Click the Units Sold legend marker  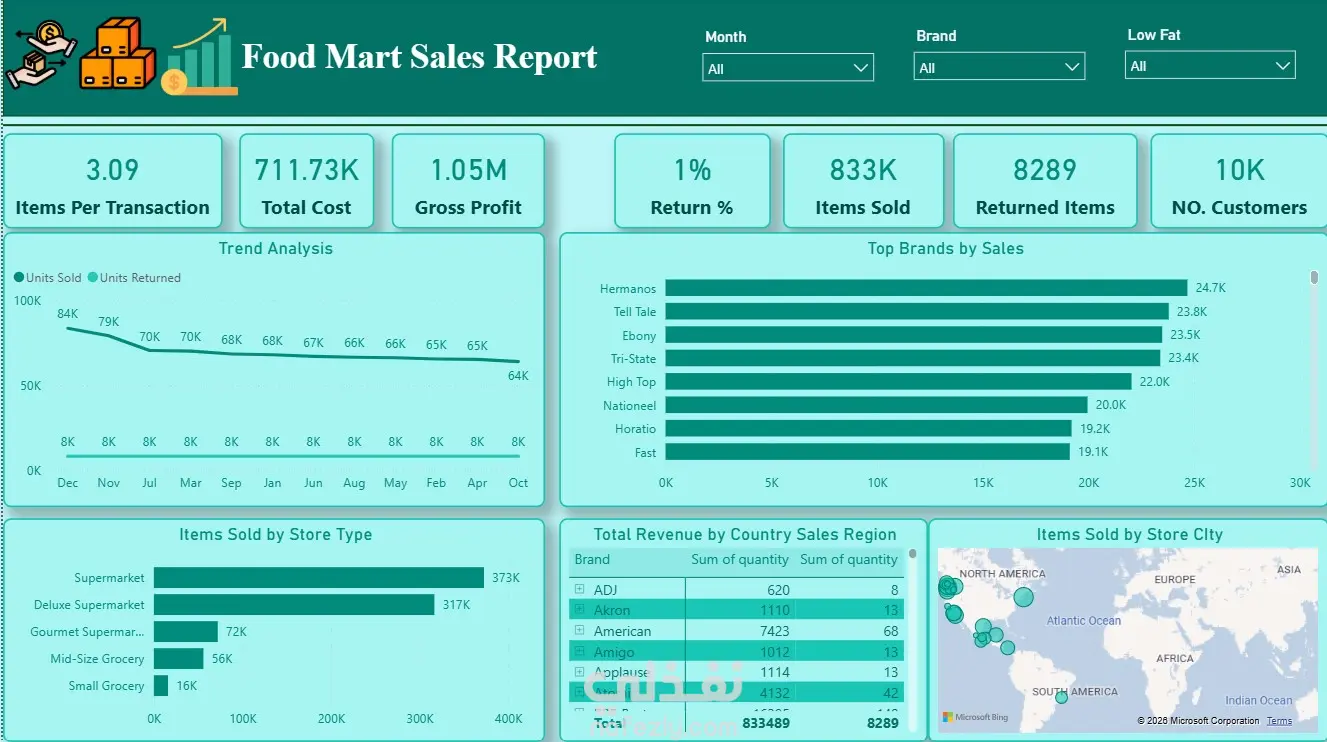pyautogui.click(x=19, y=278)
